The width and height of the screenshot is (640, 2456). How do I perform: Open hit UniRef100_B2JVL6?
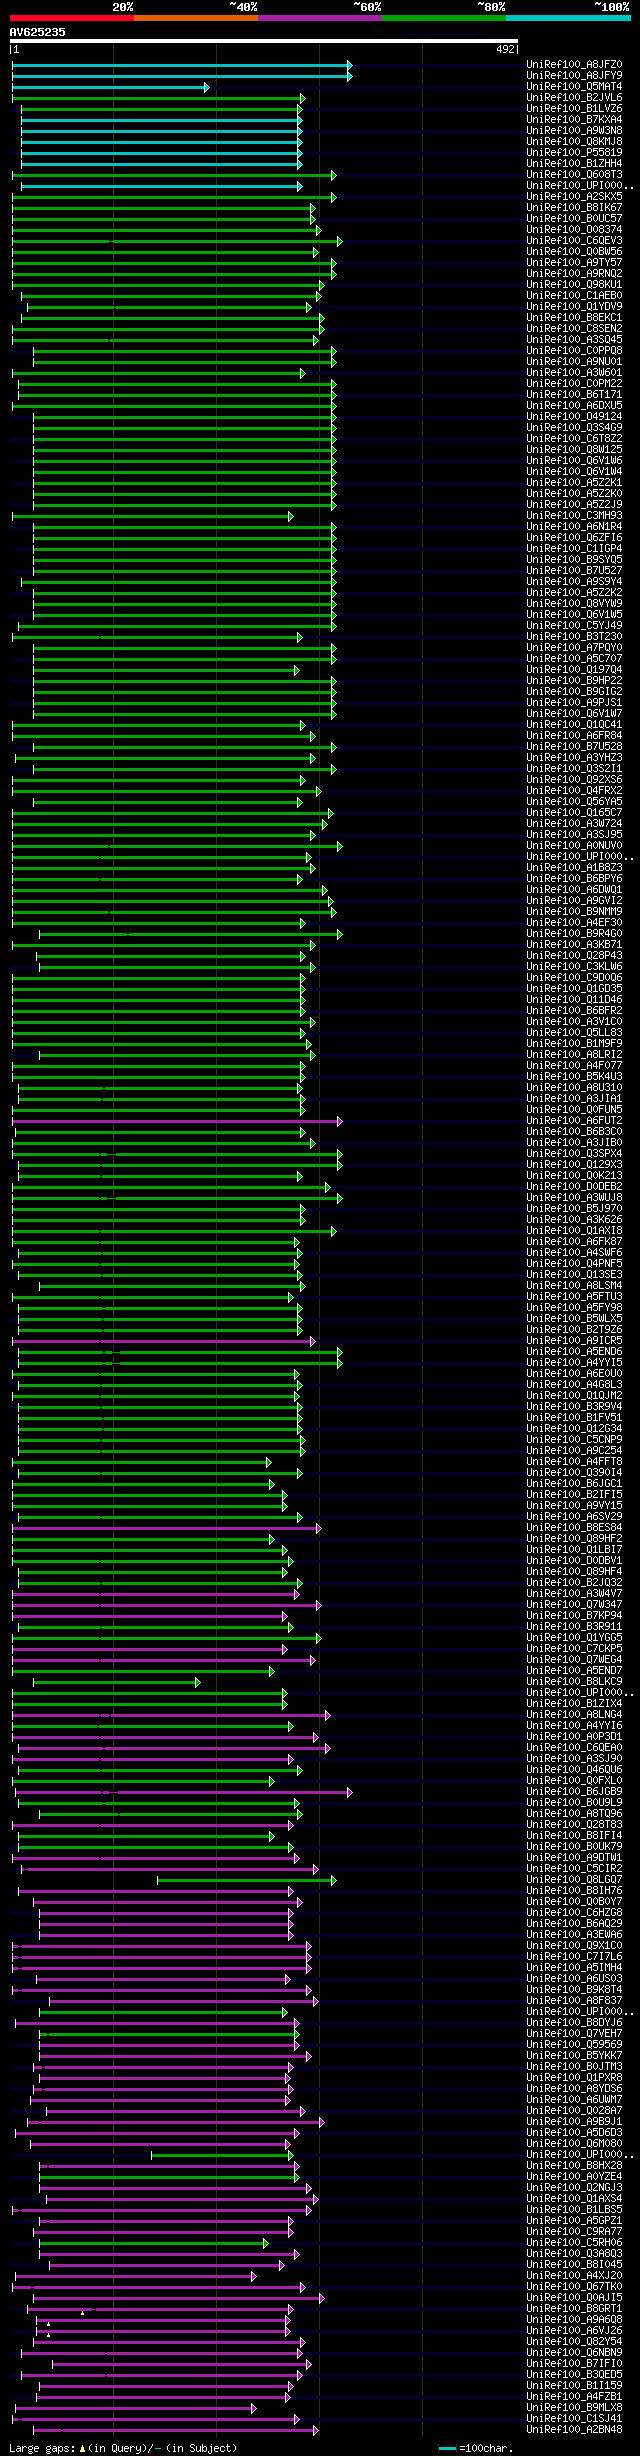point(574,98)
